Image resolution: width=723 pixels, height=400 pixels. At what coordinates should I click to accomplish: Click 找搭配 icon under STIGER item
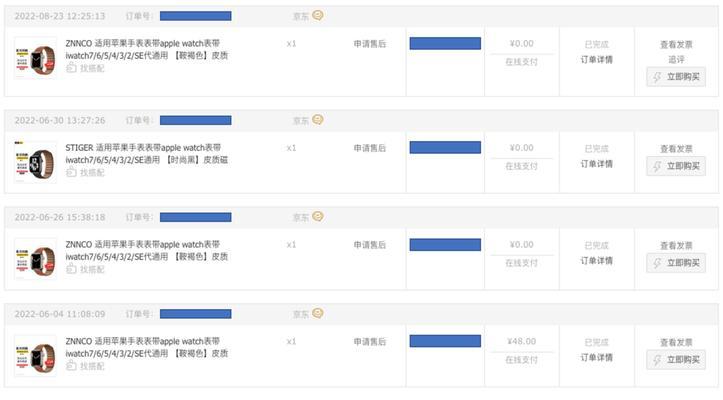click(x=71, y=173)
